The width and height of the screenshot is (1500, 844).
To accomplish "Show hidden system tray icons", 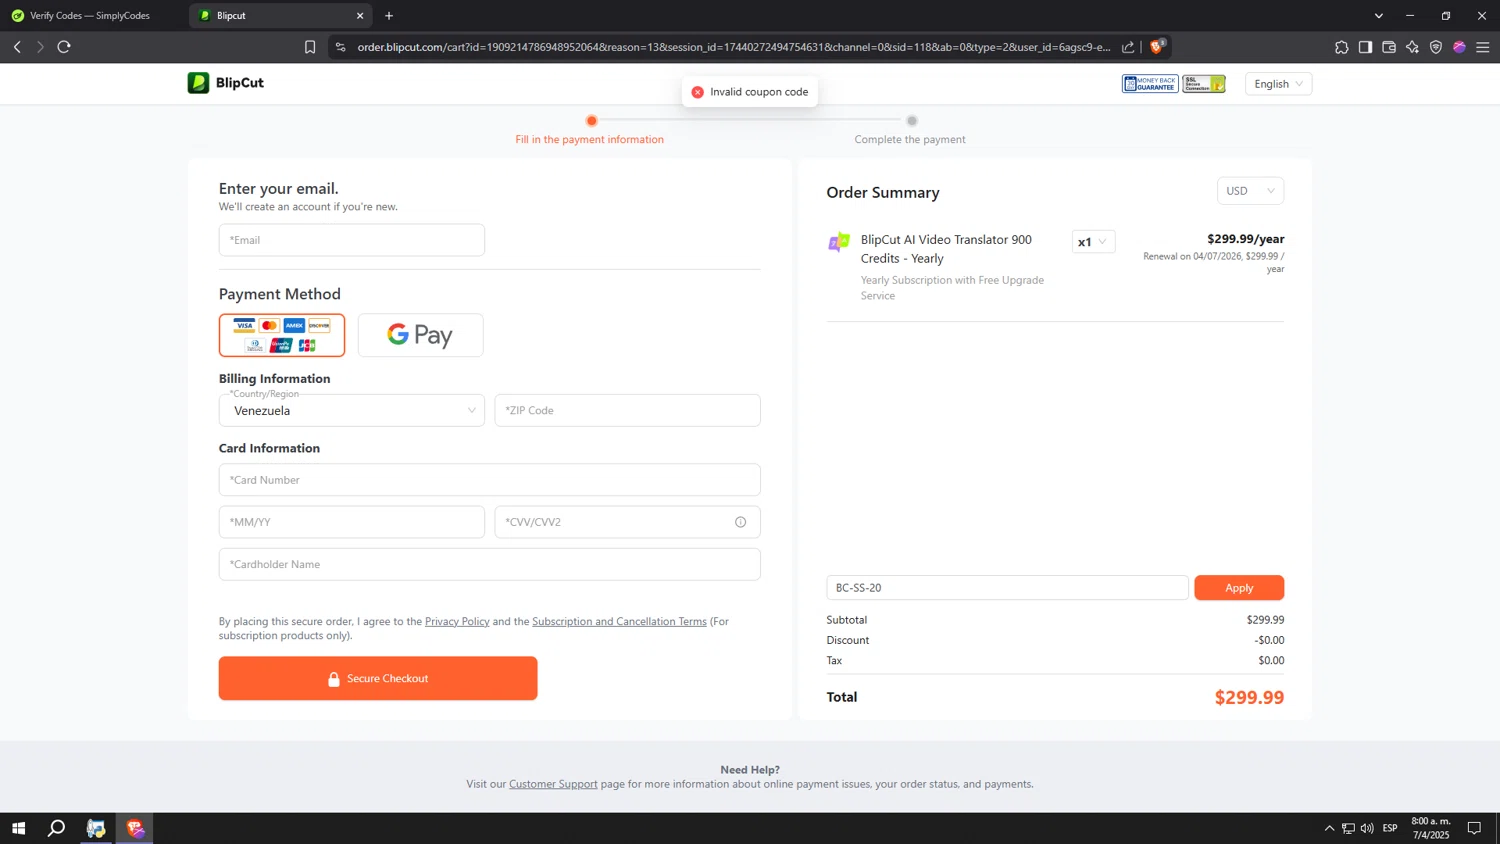I will (1329, 828).
